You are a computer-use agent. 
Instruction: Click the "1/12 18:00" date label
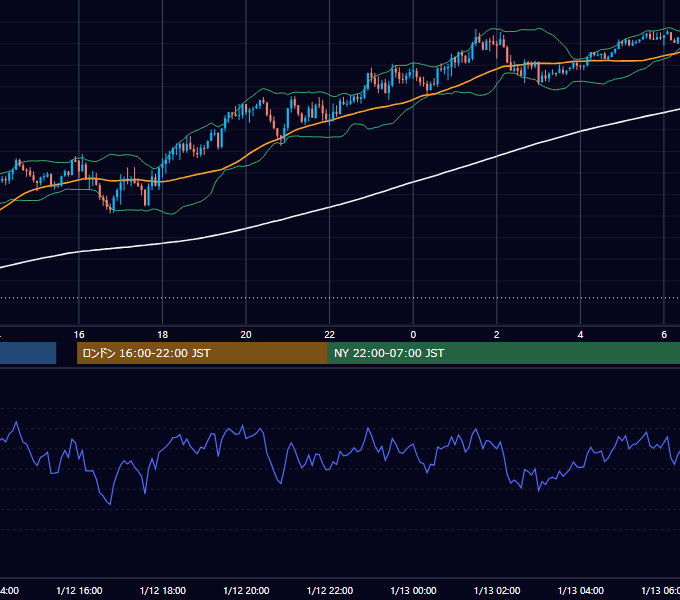163,590
